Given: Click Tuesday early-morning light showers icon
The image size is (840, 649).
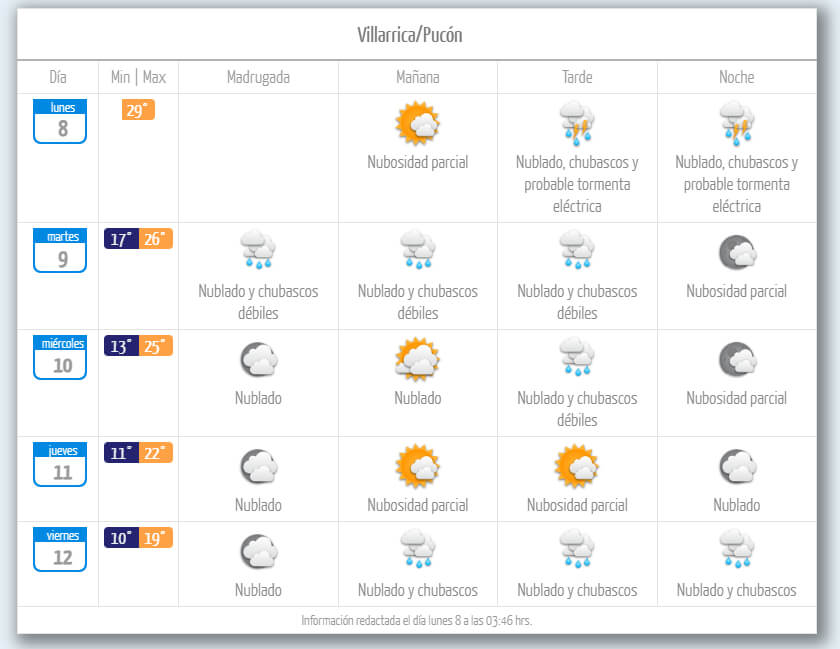Looking at the screenshot, I should coord(258,251).
